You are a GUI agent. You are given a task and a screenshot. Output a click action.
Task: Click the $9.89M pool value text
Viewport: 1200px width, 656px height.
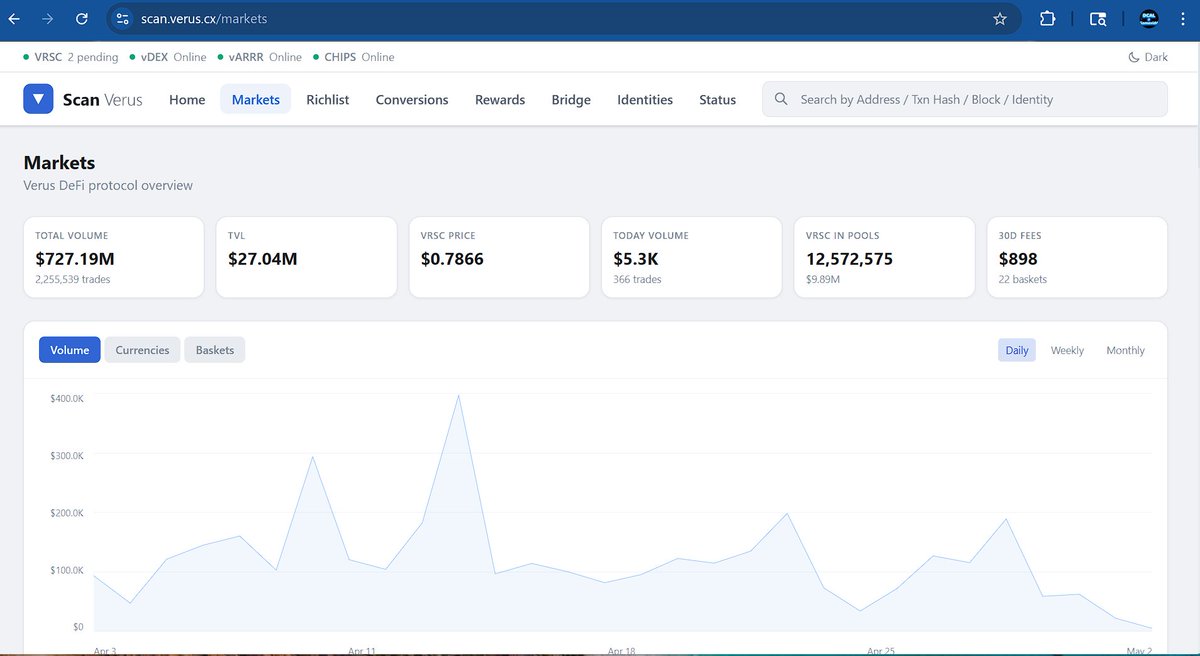click(x=822, y=279)
